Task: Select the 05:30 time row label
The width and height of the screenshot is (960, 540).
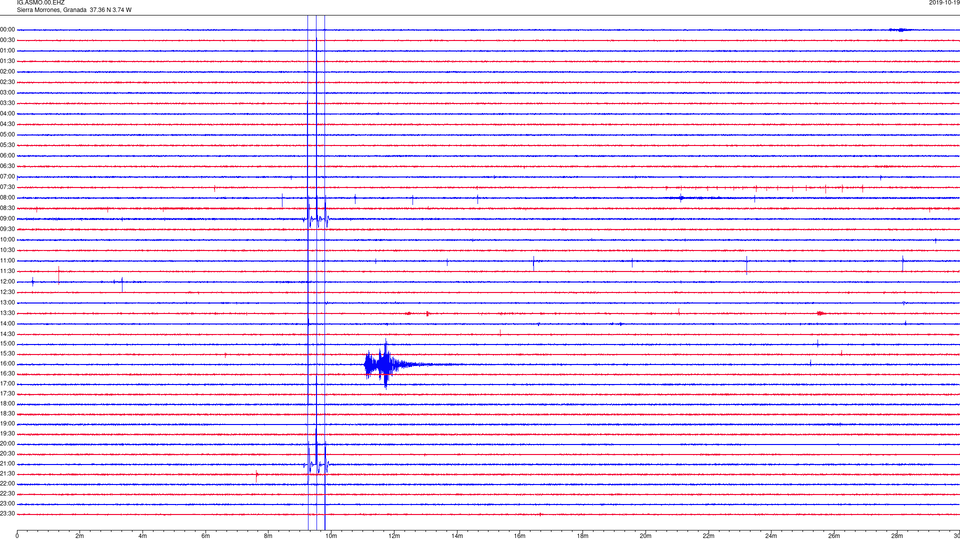Action: tap(7, 145)
